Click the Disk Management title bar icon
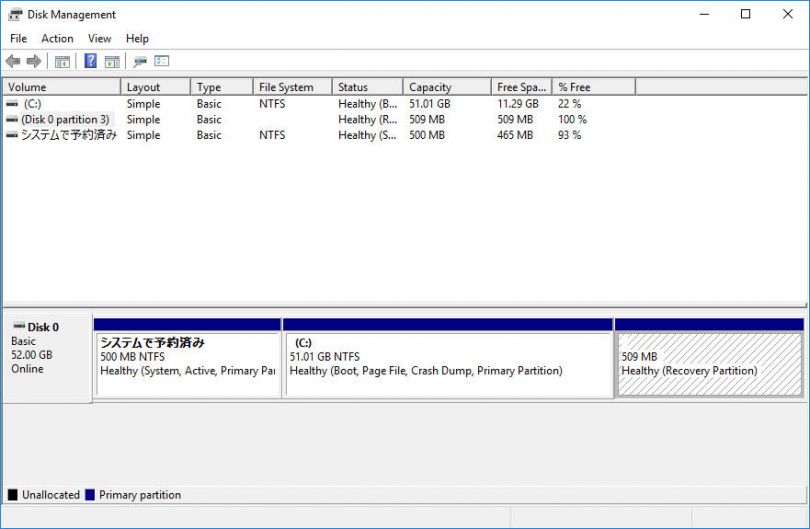The image size is (810, 529). pos(15,15)
